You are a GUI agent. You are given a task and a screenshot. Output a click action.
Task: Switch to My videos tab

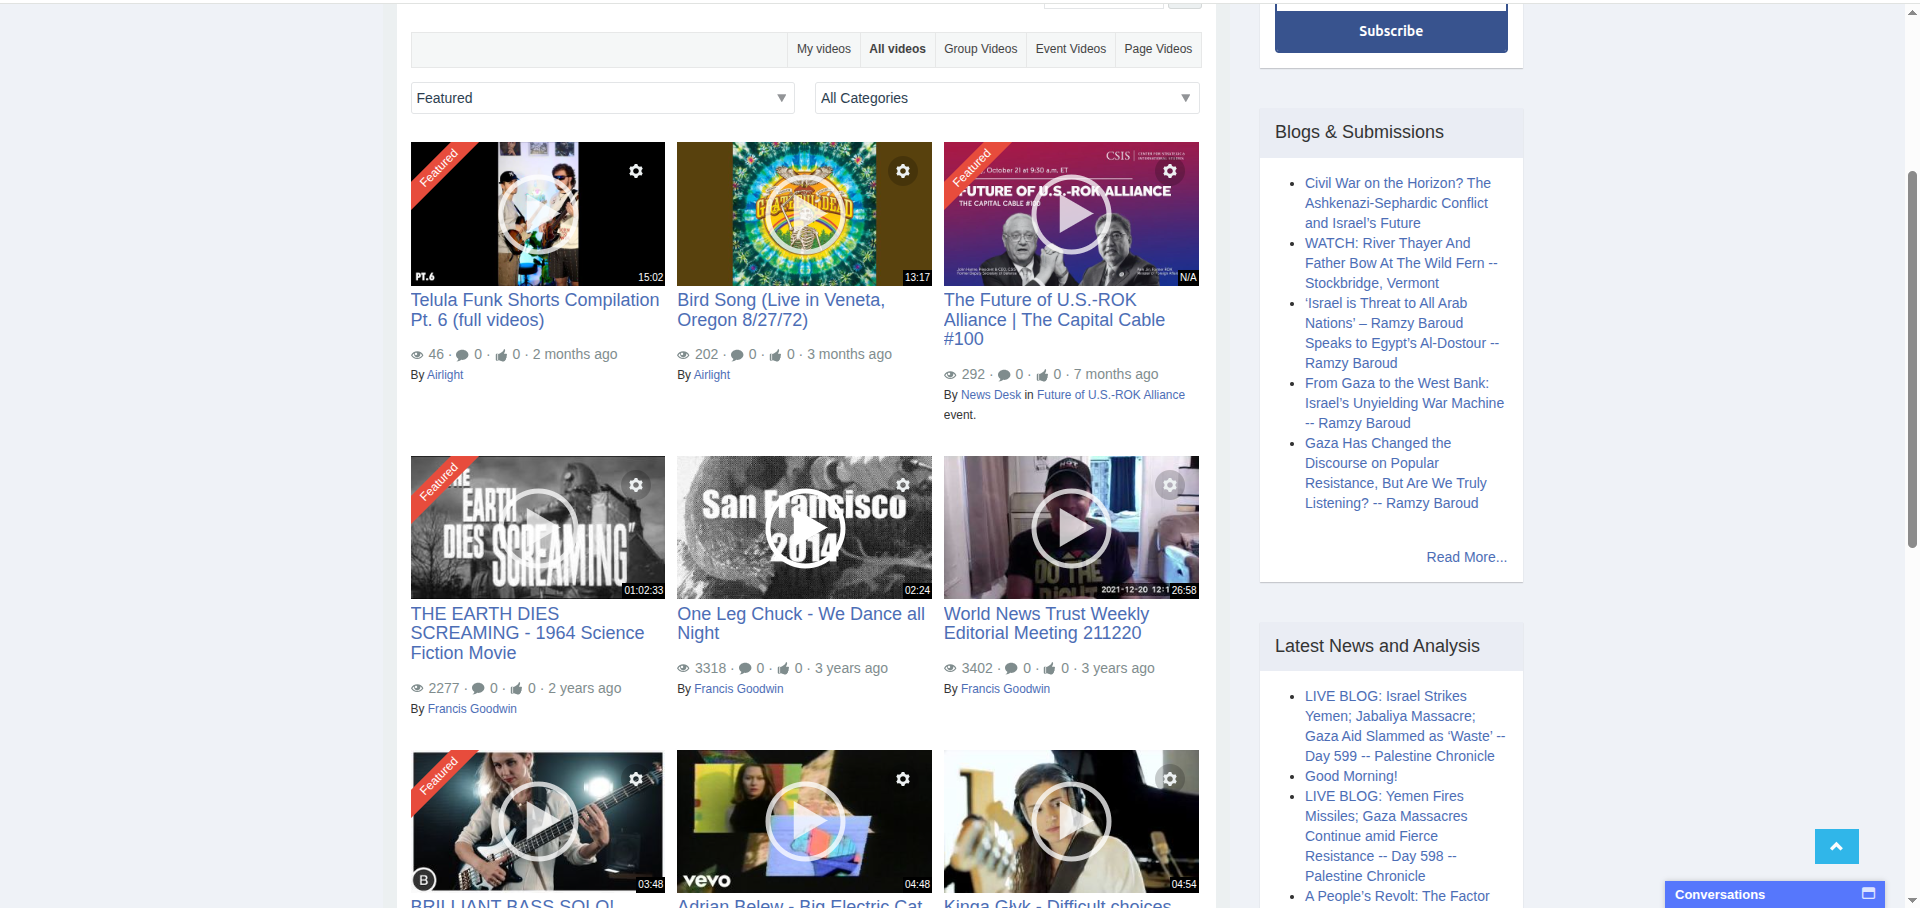(x=824, y=49)
